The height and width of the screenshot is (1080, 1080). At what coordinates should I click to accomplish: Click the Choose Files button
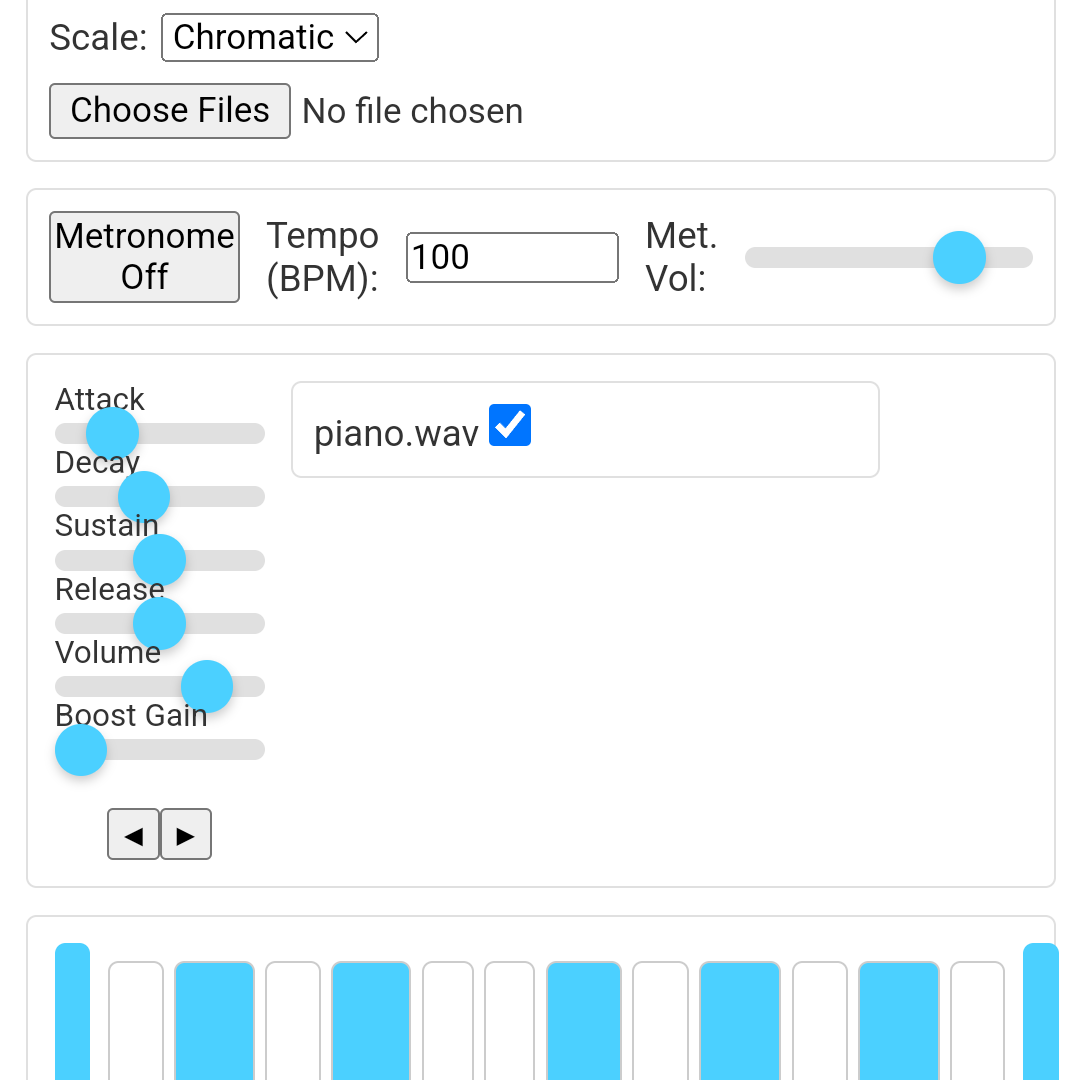tap(170, 110)
